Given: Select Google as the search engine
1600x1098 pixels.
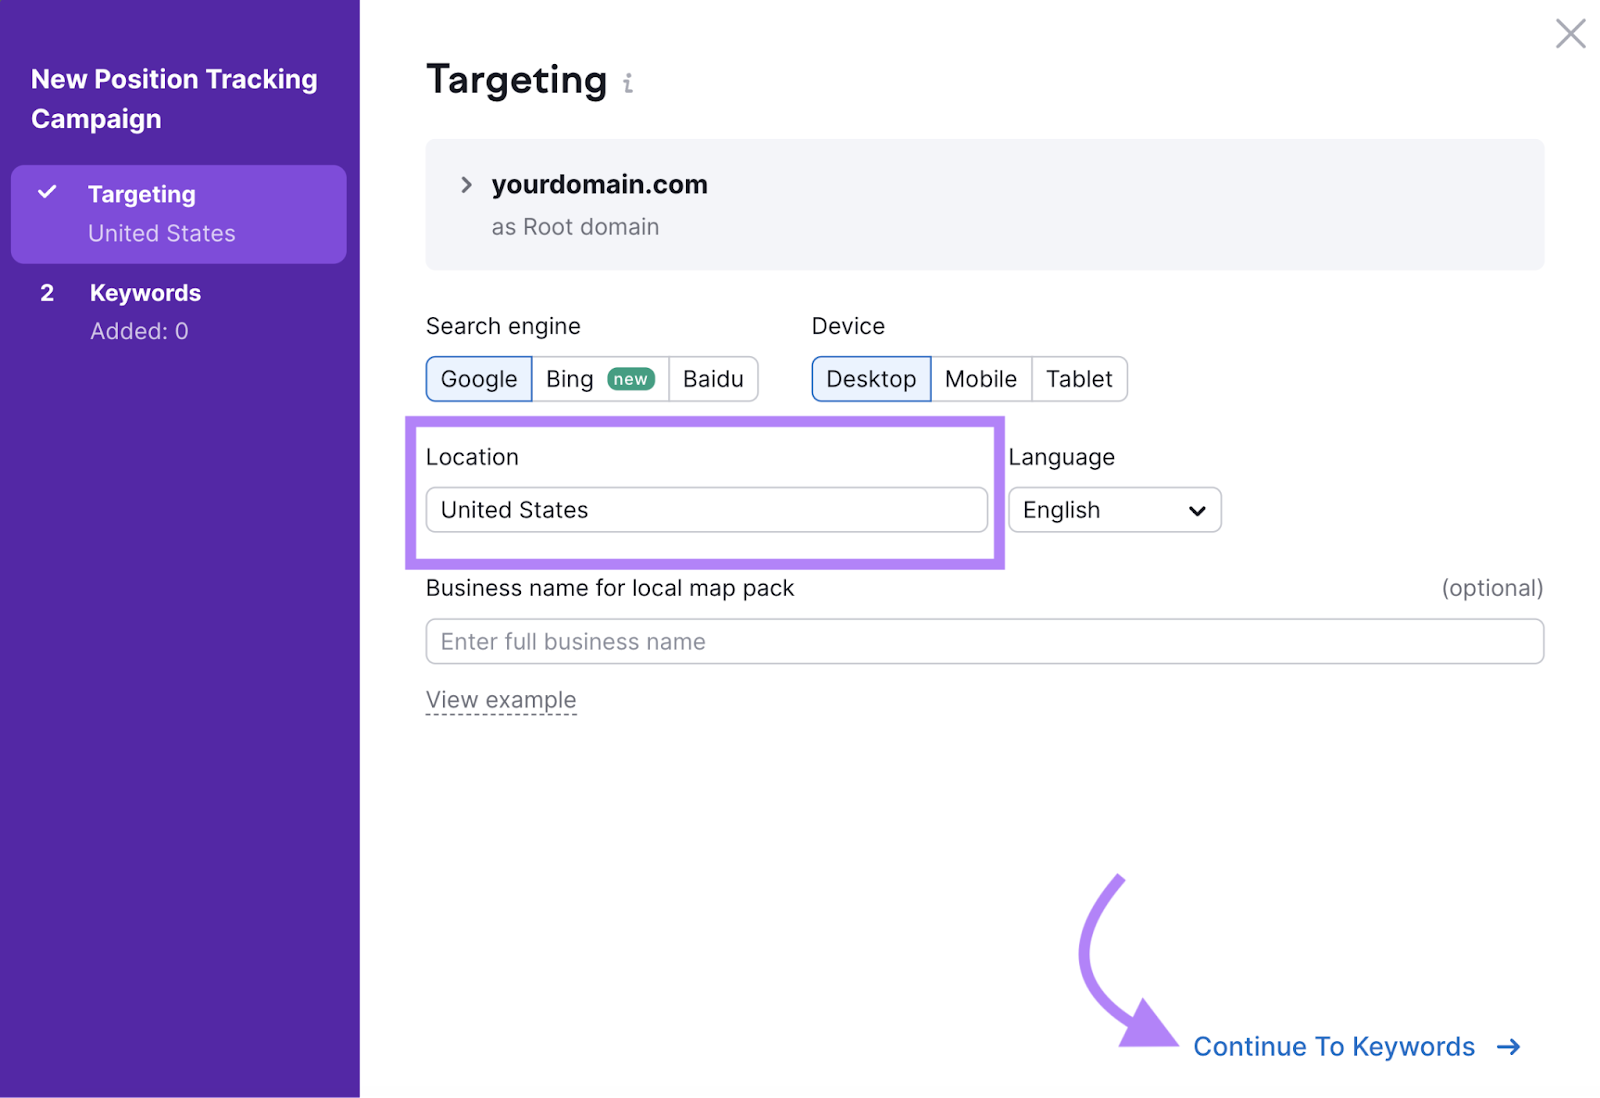Looking at the screenshot, I should (x=478, y=379).
